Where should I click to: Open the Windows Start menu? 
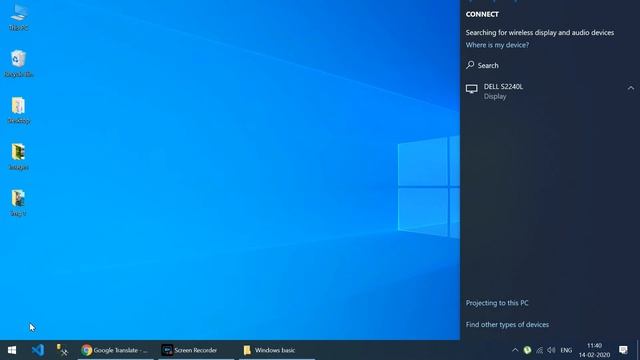coord(12,350)
